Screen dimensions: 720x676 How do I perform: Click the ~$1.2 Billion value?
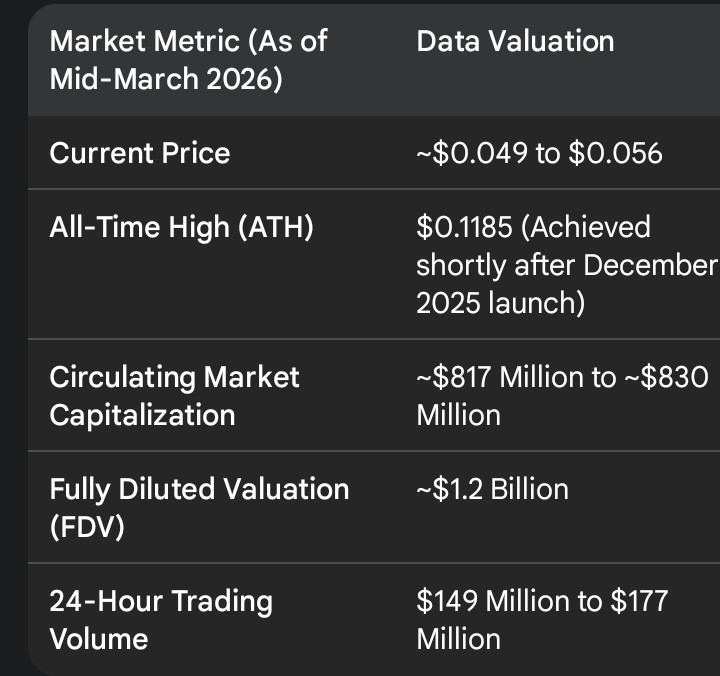click(x=492, y=489)
